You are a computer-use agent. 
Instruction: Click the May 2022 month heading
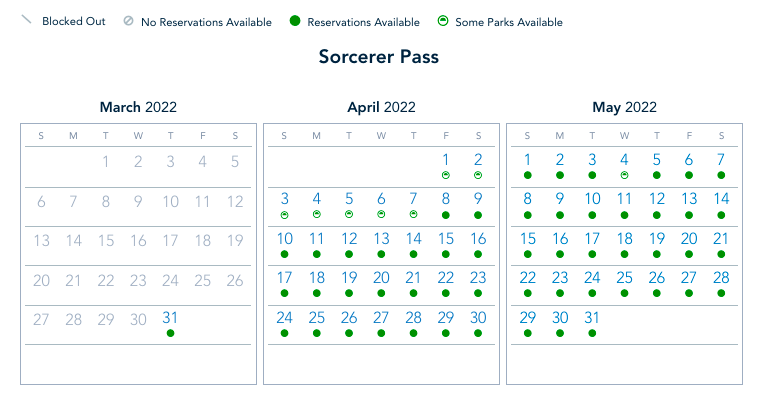pyautogui.click(x=624, y=107)
